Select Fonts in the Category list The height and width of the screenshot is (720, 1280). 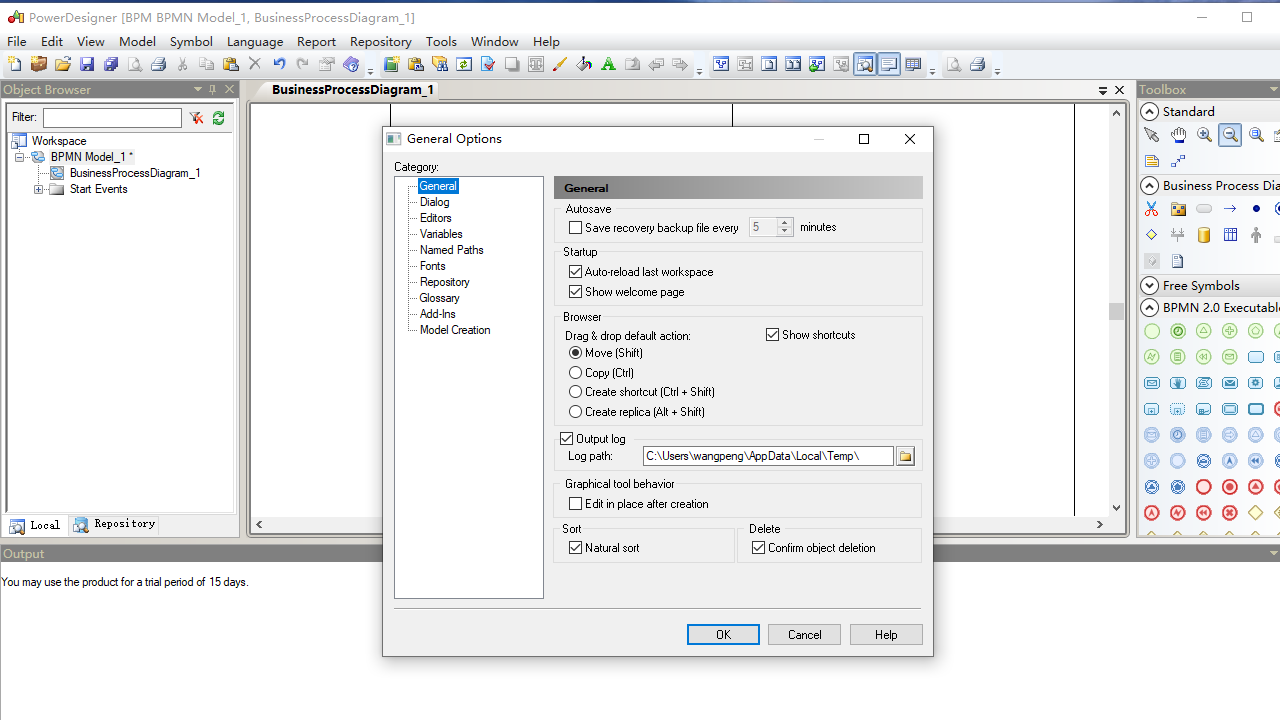pyautogui.click(x=431, y=265)
